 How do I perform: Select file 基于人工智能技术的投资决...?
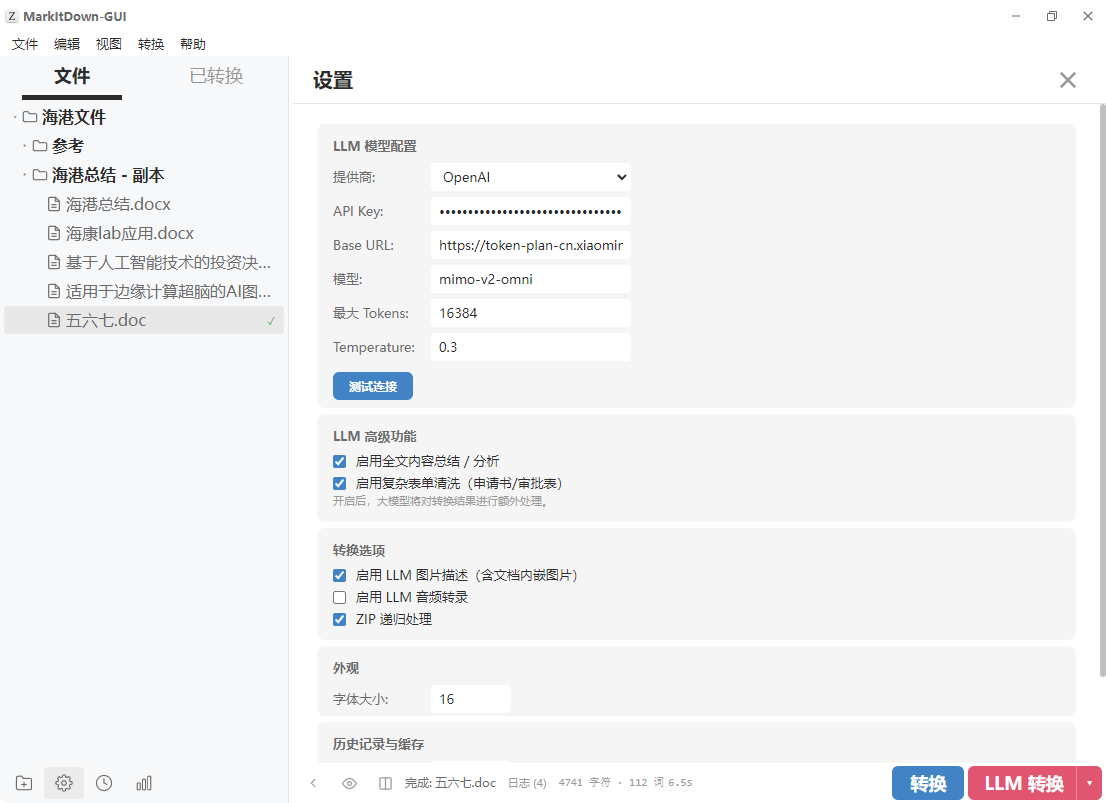144,262
